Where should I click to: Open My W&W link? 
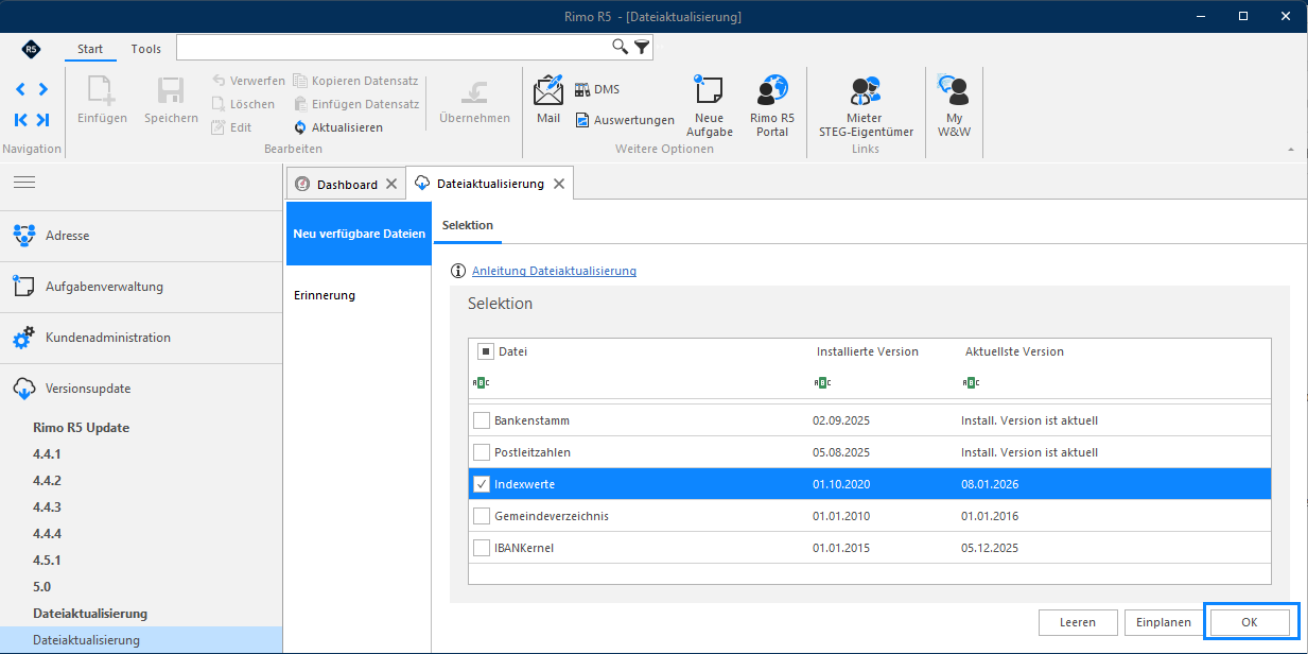point(954,106)
